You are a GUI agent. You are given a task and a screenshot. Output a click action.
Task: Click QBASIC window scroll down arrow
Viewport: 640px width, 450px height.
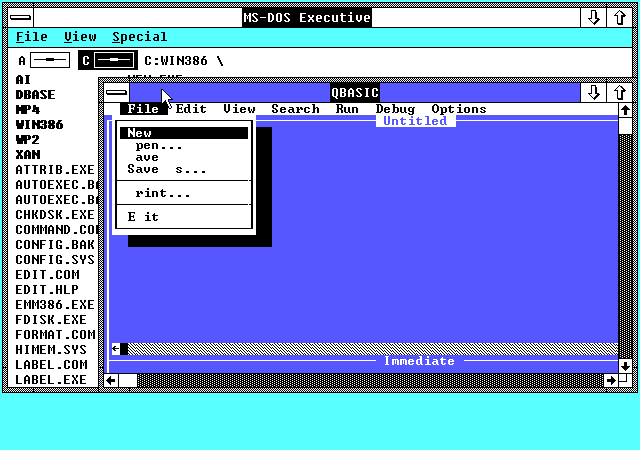(x=625, y=366)
